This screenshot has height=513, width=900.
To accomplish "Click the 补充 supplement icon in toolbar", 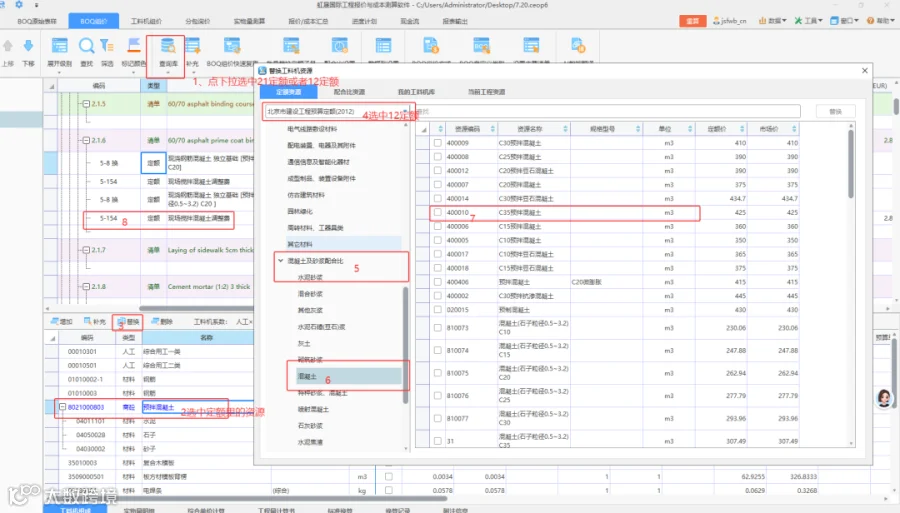I will 192,46.
